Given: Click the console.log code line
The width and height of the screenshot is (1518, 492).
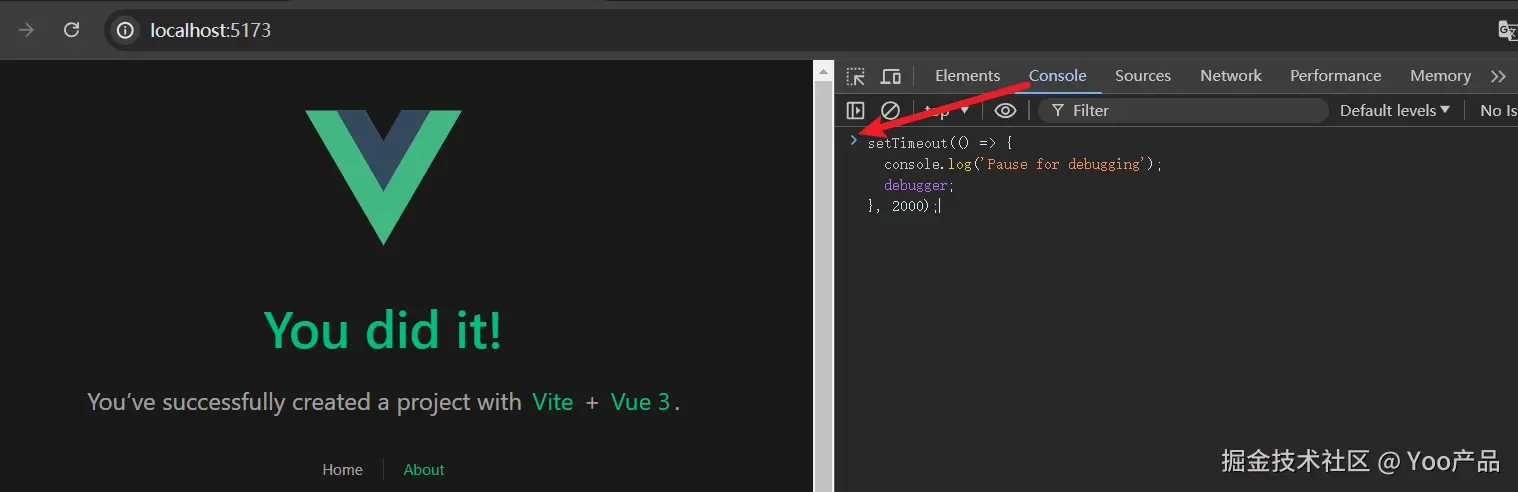Looking at the screenshot, I should pyautogui.click(x=1023, y=164).
